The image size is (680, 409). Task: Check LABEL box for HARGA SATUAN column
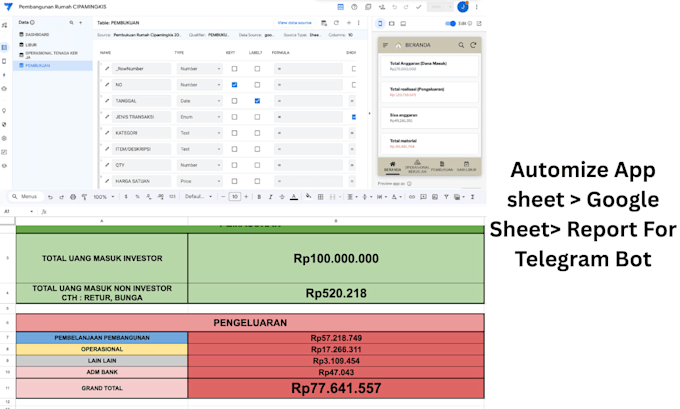(x=257, y=181)
